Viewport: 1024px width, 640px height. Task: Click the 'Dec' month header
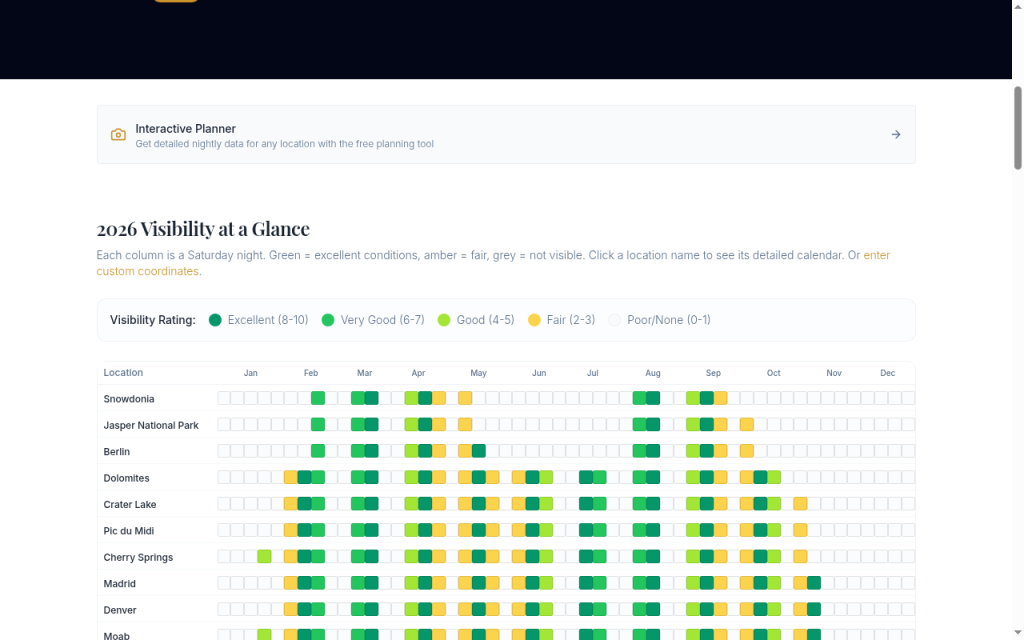point(888,373)
